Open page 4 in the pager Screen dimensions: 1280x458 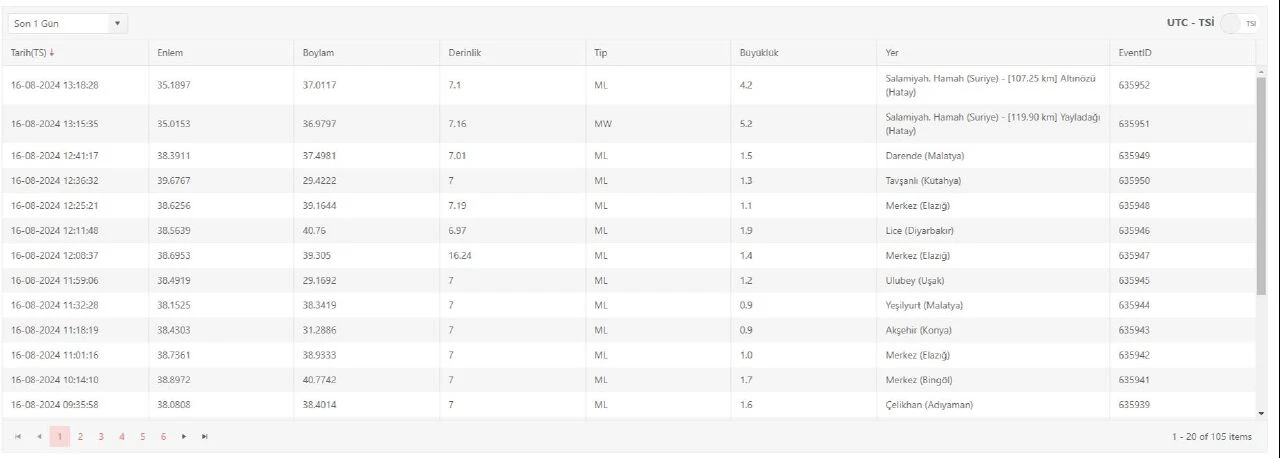121,437
